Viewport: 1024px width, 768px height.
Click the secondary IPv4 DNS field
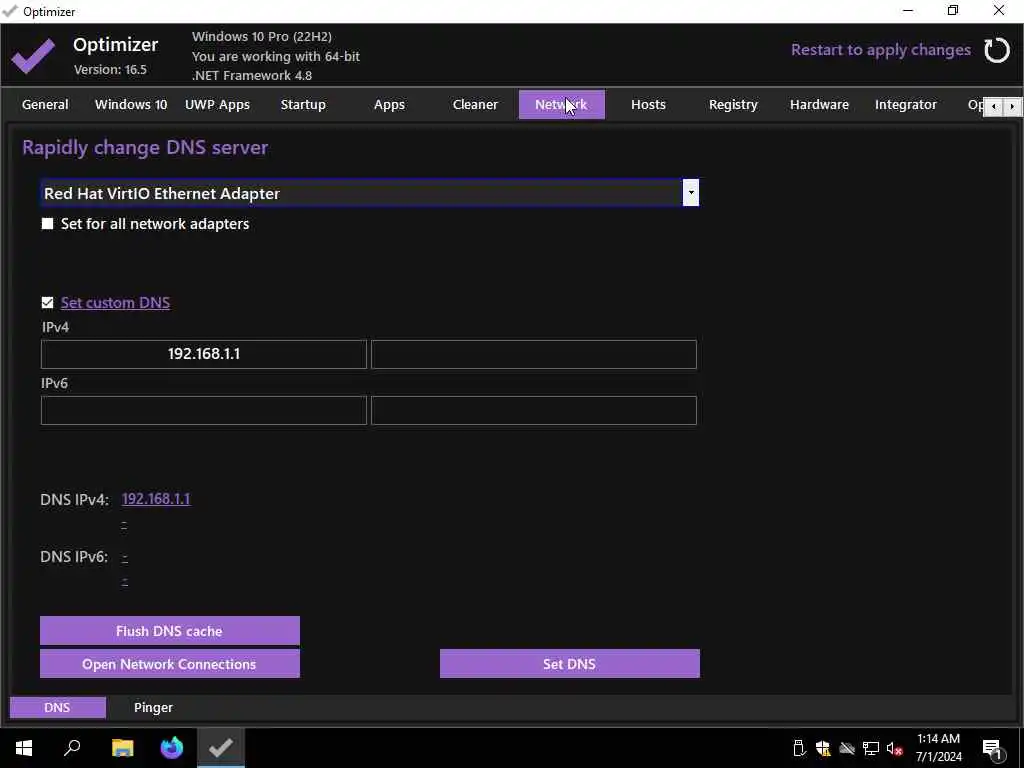tap(534, 354)
